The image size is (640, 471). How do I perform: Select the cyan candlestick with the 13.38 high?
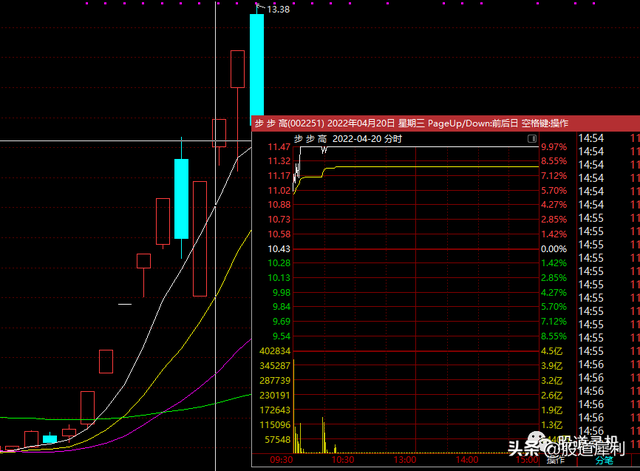[257, 69]
